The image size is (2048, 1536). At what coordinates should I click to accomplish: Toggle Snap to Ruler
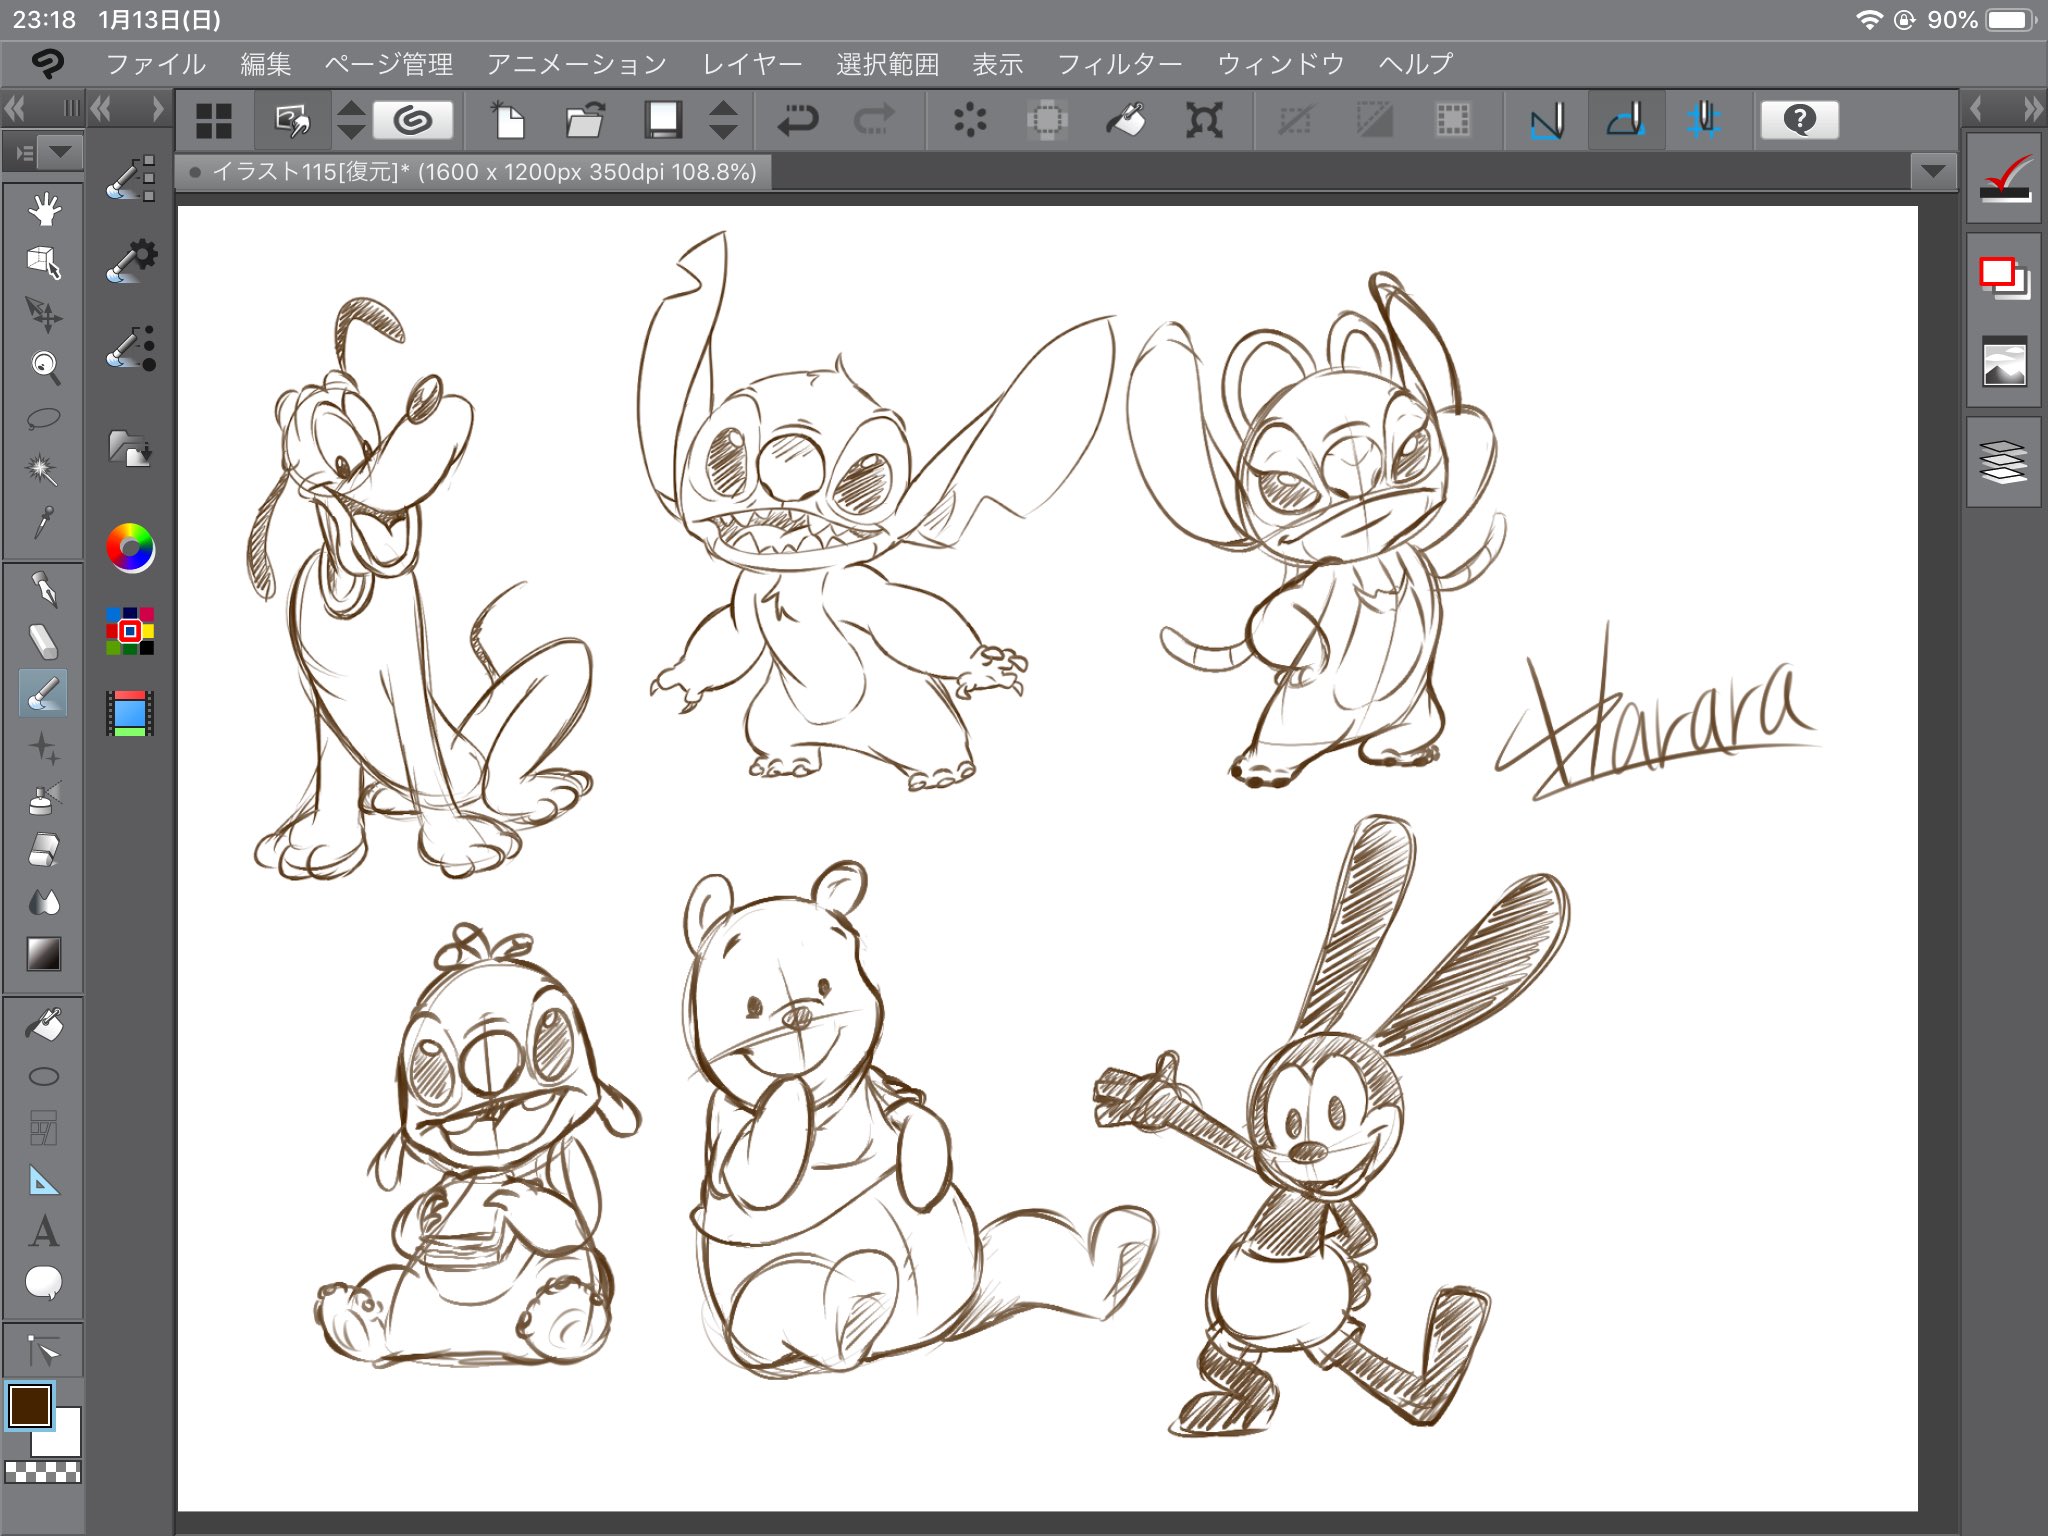[1546, 121]
